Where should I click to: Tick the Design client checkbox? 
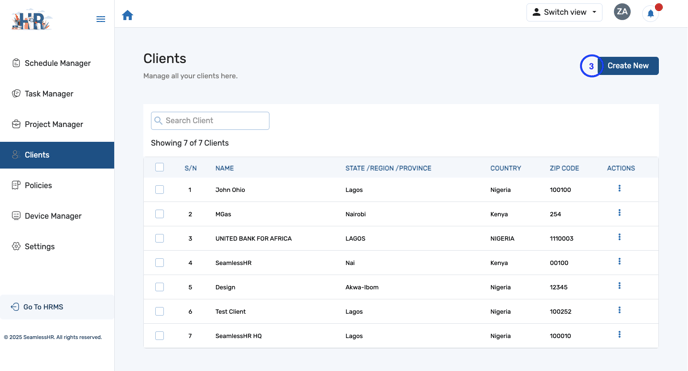[x=159, y=287]
